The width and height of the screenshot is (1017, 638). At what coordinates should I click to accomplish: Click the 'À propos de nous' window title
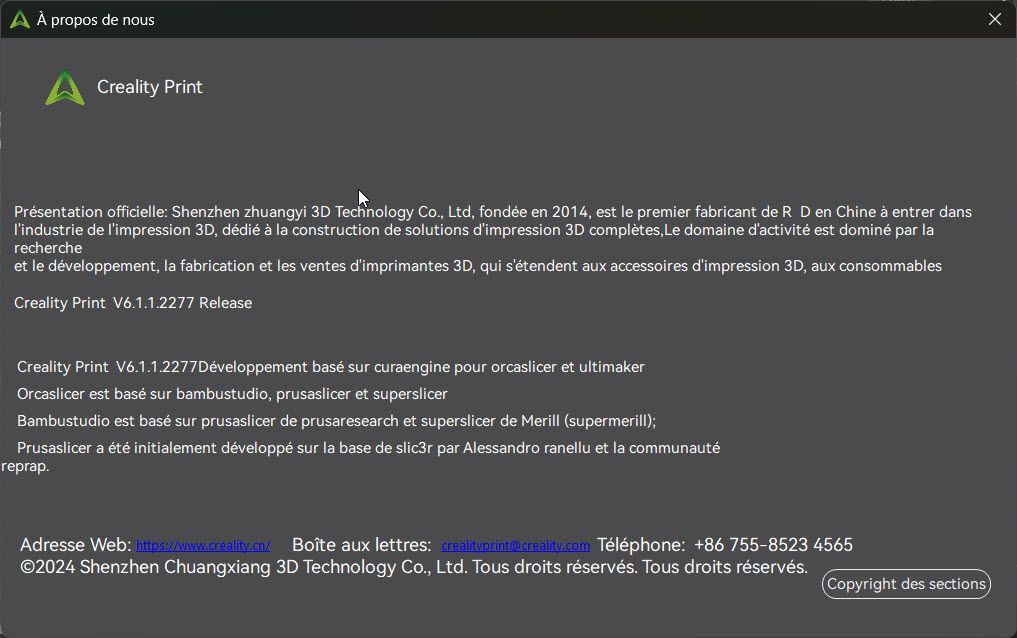coord(95,20)
